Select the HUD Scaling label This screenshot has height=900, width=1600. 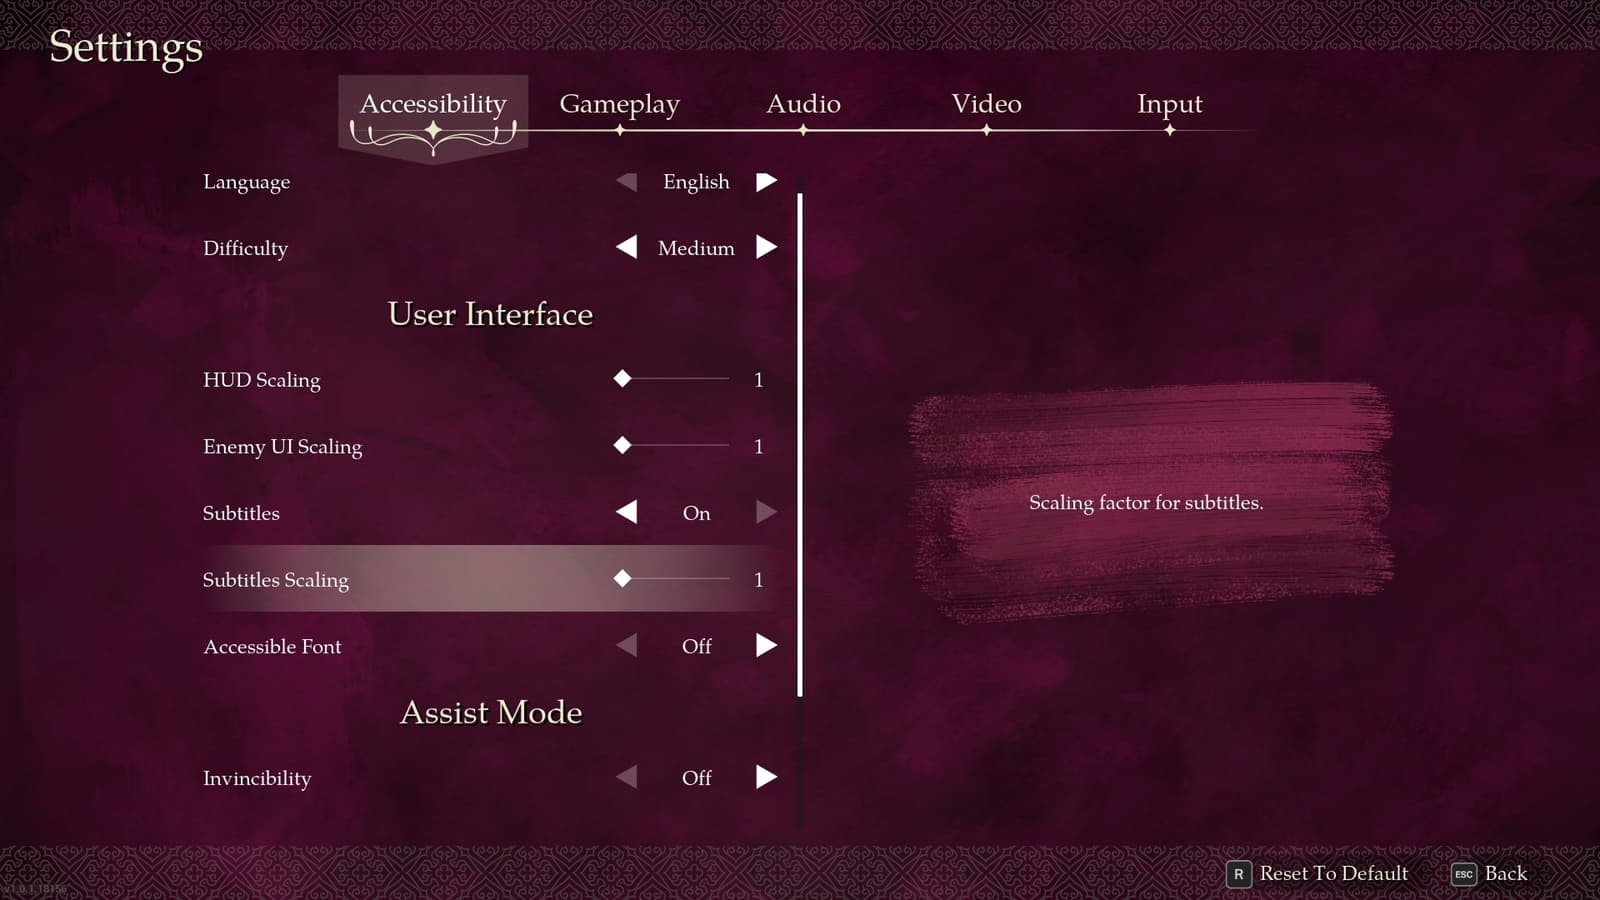[262, 380]
